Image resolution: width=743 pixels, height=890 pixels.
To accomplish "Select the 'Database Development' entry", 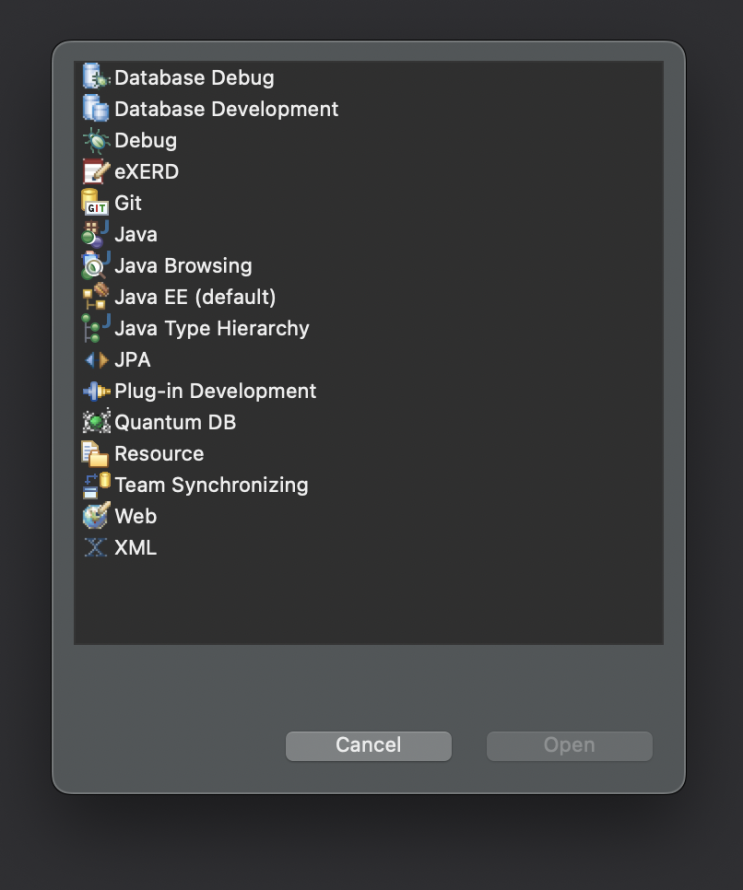I will 226,109.
